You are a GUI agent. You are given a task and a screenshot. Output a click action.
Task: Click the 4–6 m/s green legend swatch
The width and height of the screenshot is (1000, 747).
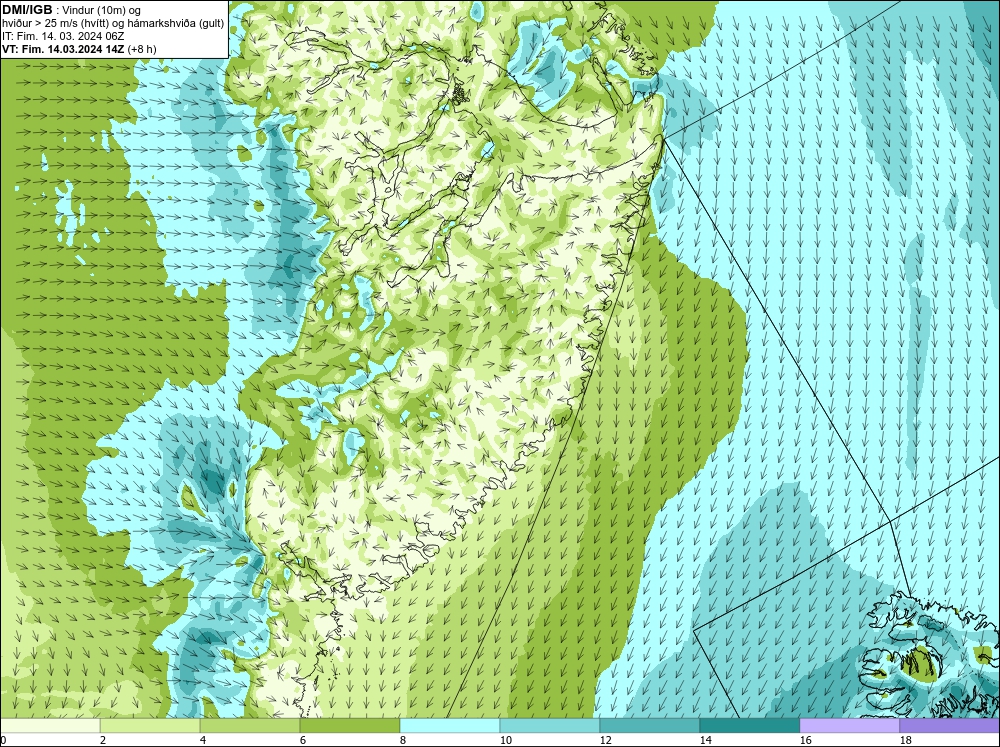click(x=250, y=726)
